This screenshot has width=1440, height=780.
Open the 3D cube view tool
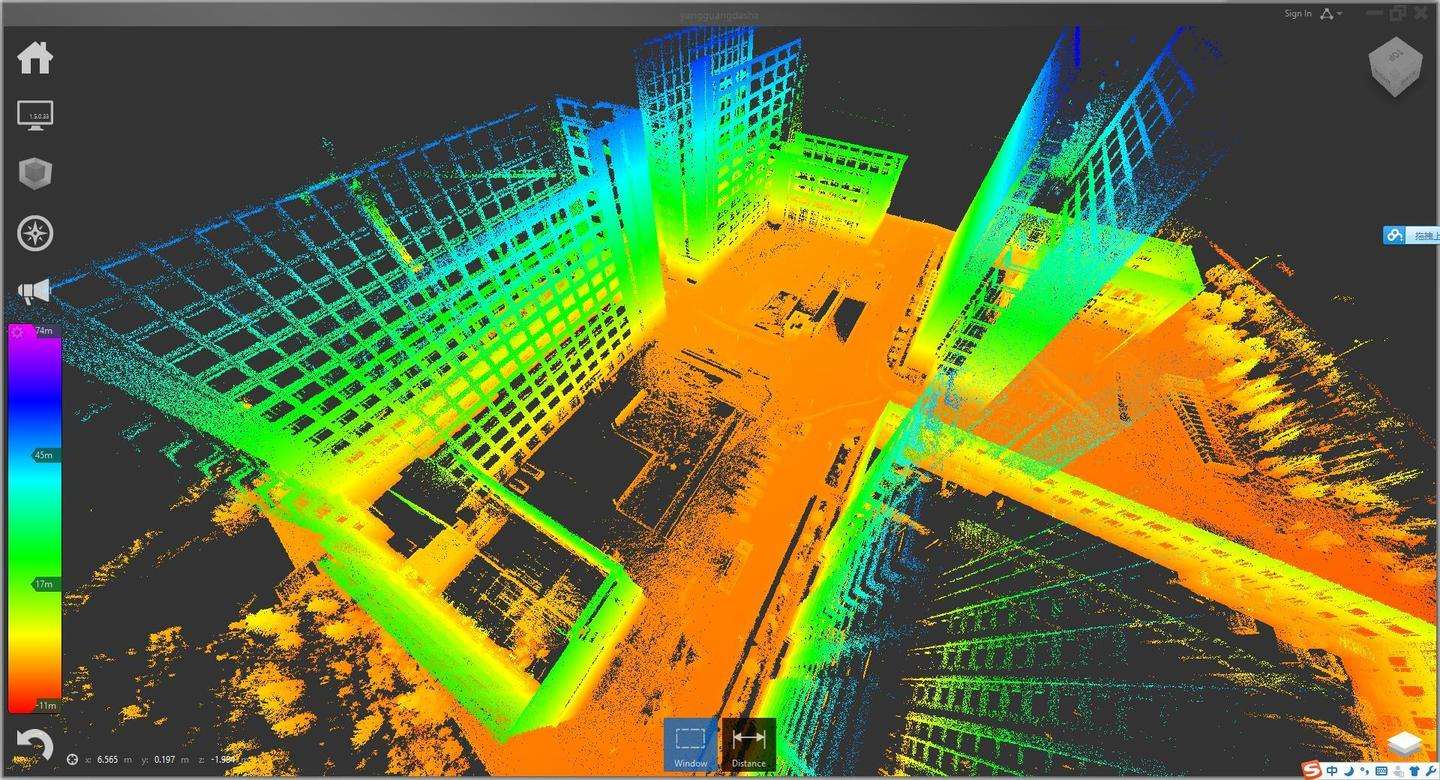pos(35,174)
